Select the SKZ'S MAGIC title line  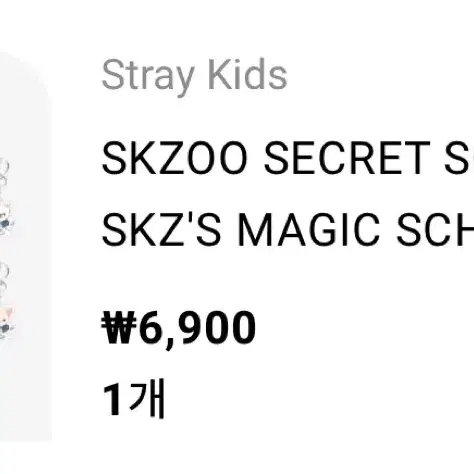288,230
